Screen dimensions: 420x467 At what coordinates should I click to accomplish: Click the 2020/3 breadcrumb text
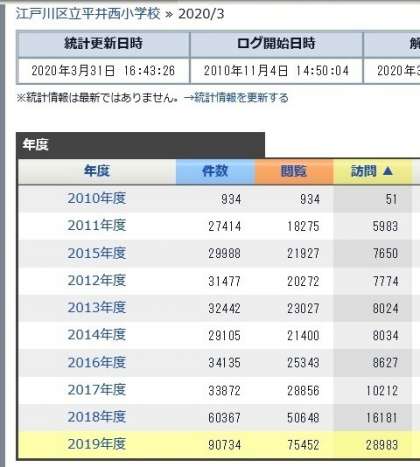[201, 14]
